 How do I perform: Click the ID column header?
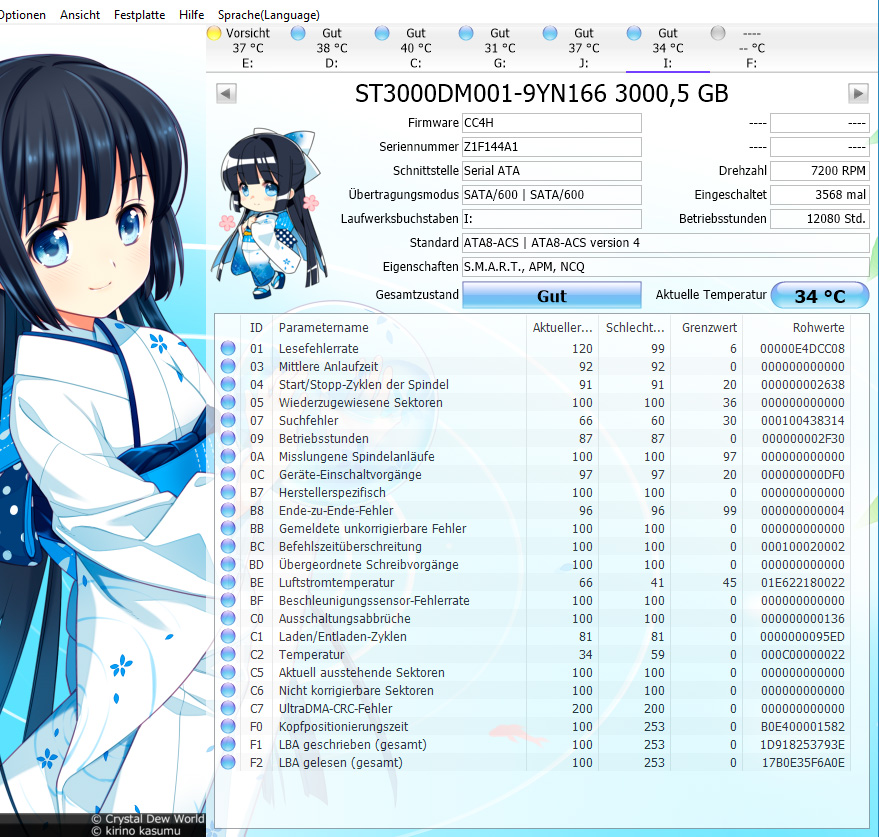[256, 328]
